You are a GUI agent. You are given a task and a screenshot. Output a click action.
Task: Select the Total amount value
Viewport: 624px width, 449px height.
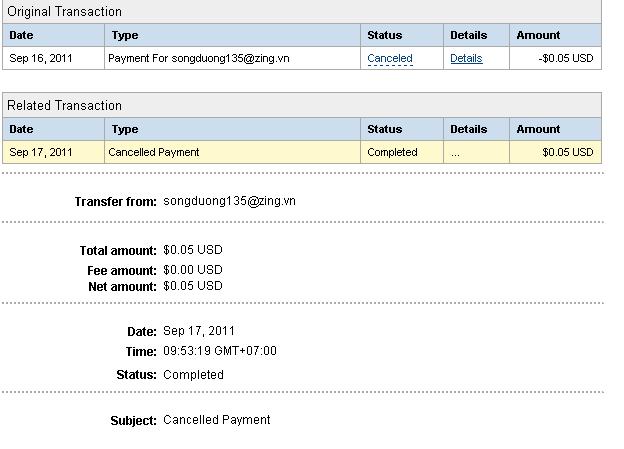(x=193, y=250)
